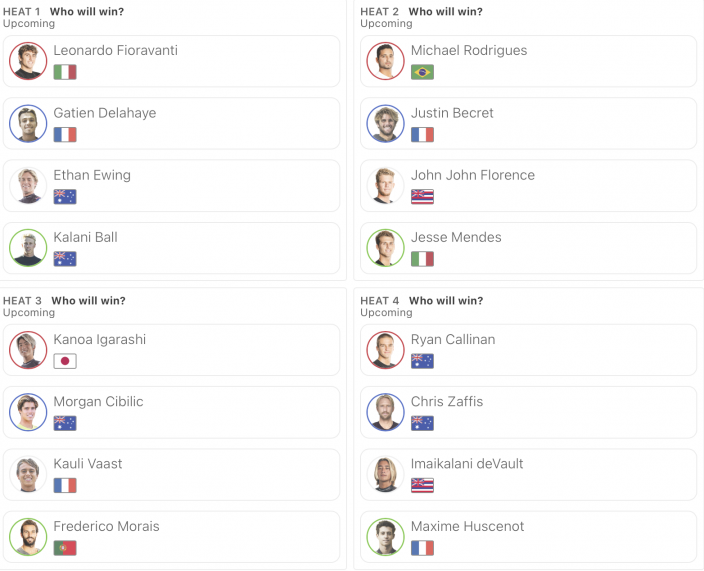This screenshot has width=704, height=571.
Task: Click the Japan flag under Kanoa Igarashi
Action: 65,361
